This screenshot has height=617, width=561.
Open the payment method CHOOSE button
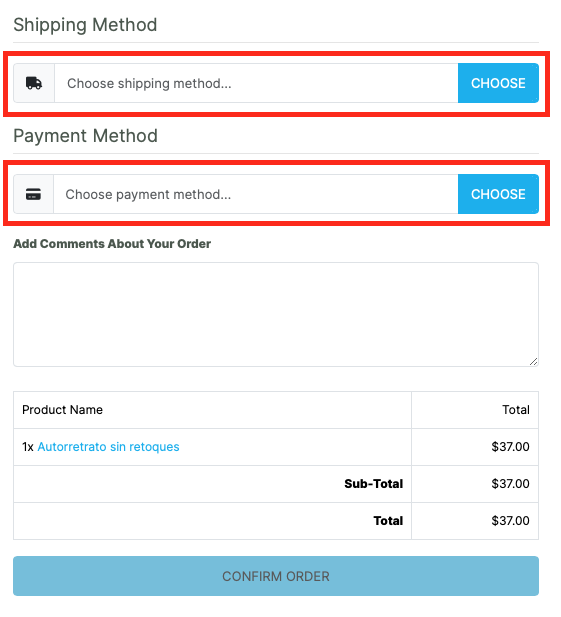(x=498, y=194)
